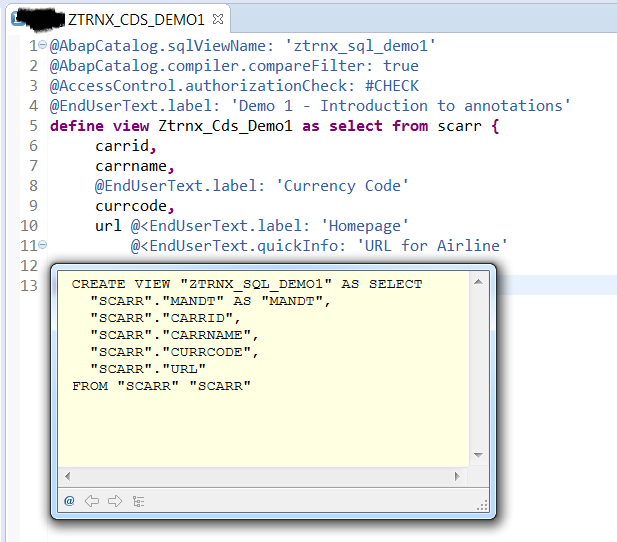This screenshot has width=617, height=542.
Task: Click the "SCARR"."CURRCODE" line in popup
Action: click(x=174, y=352)
